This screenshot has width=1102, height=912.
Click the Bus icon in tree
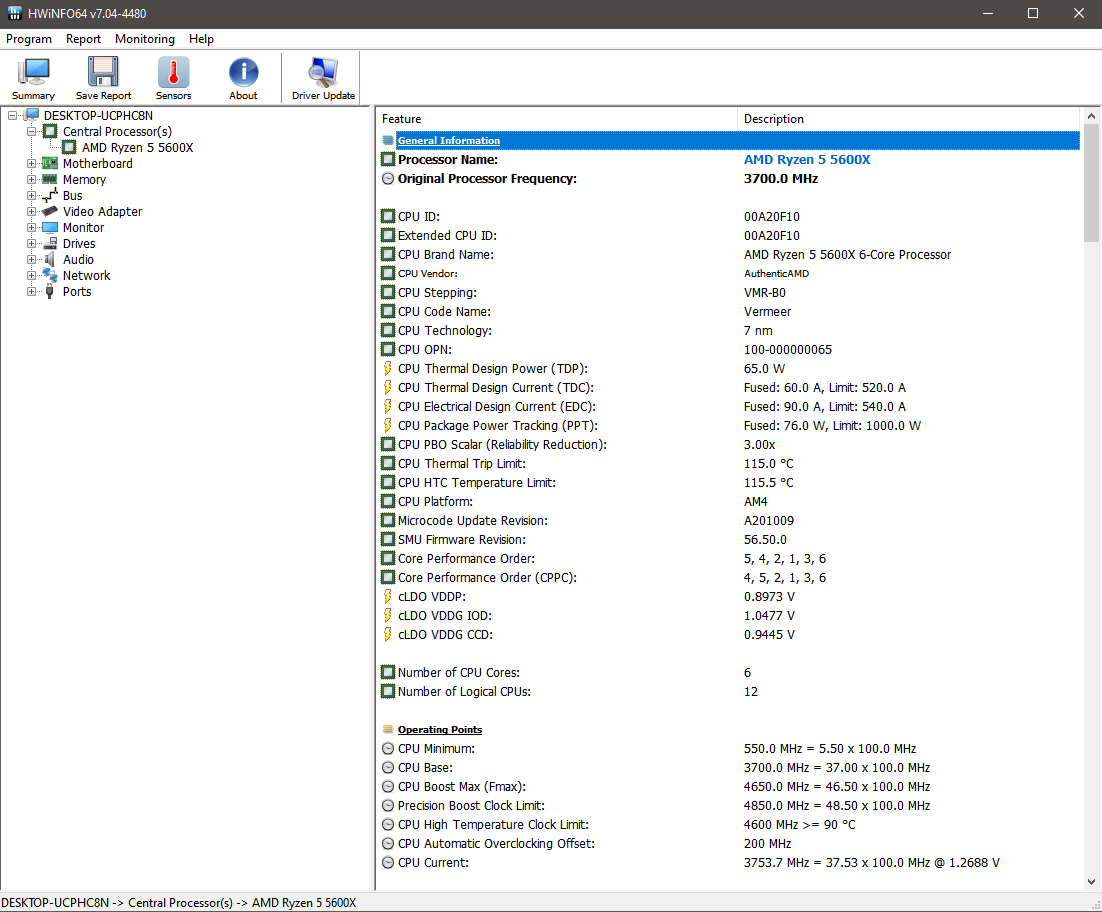(50, 195)
